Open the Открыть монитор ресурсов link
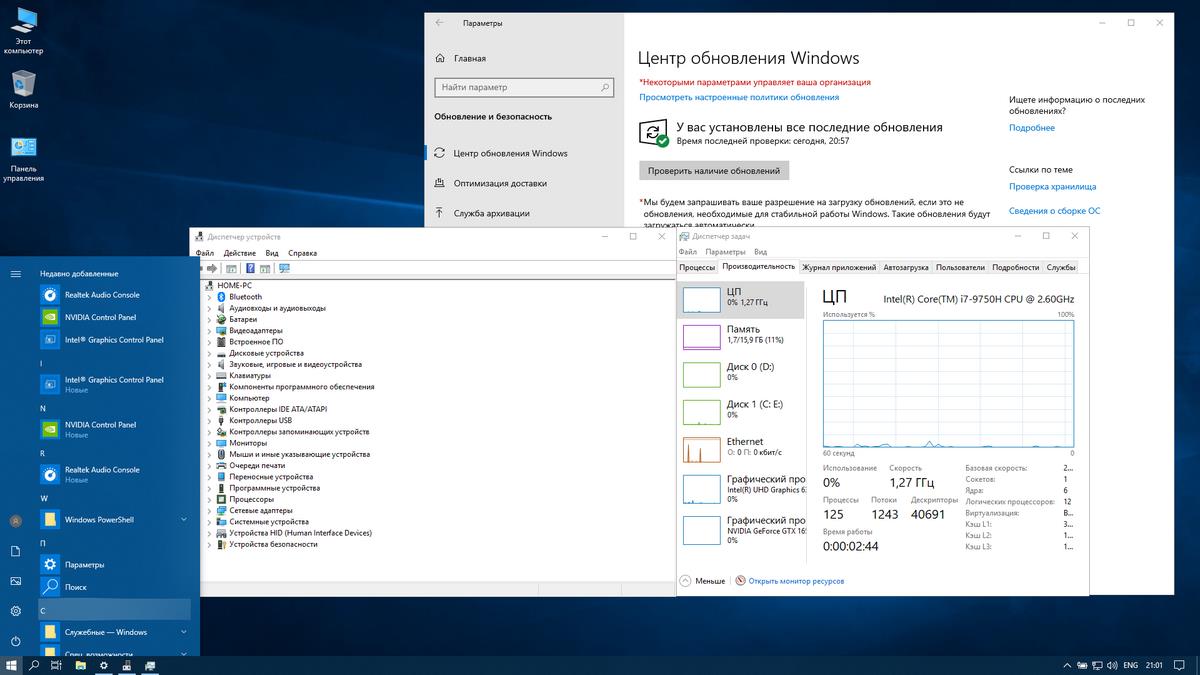 (x=796, y=581)
